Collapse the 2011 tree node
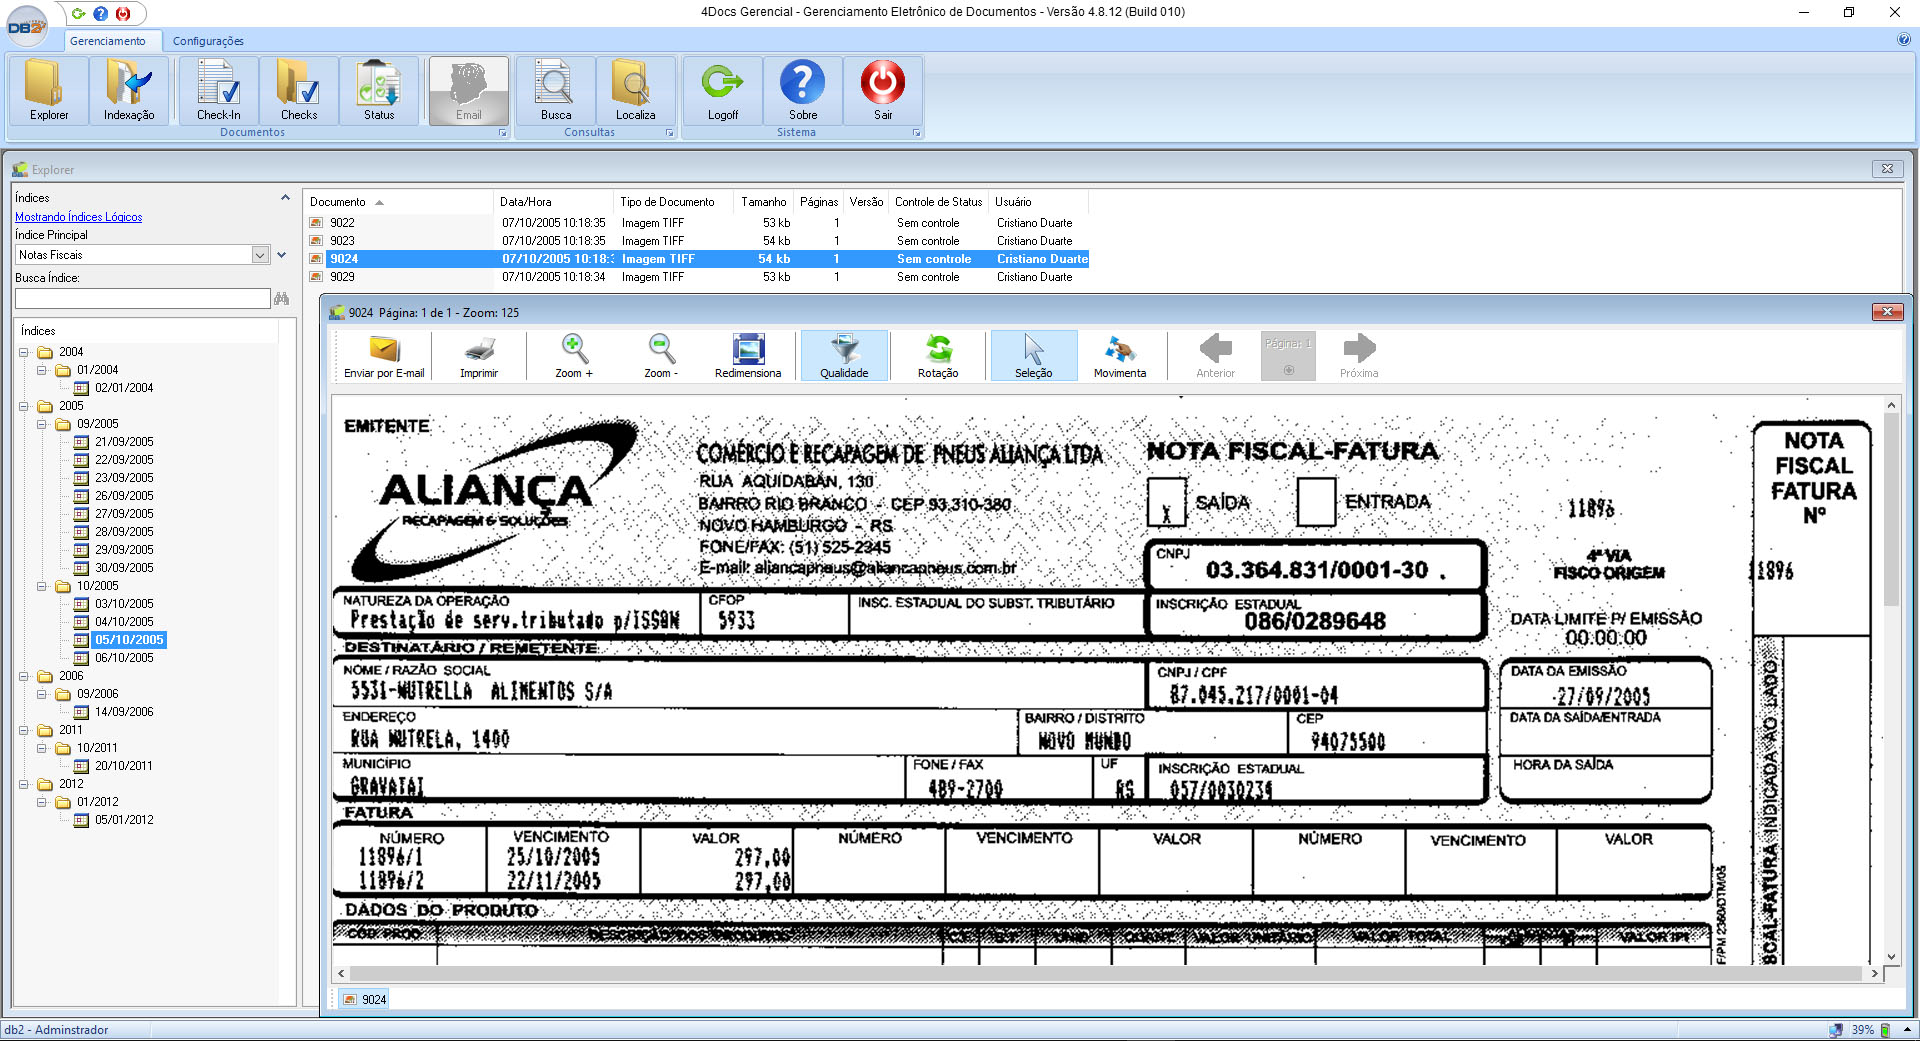Image resolution: width=1920 pixels, height=1041 pixels. click(24, 730)
